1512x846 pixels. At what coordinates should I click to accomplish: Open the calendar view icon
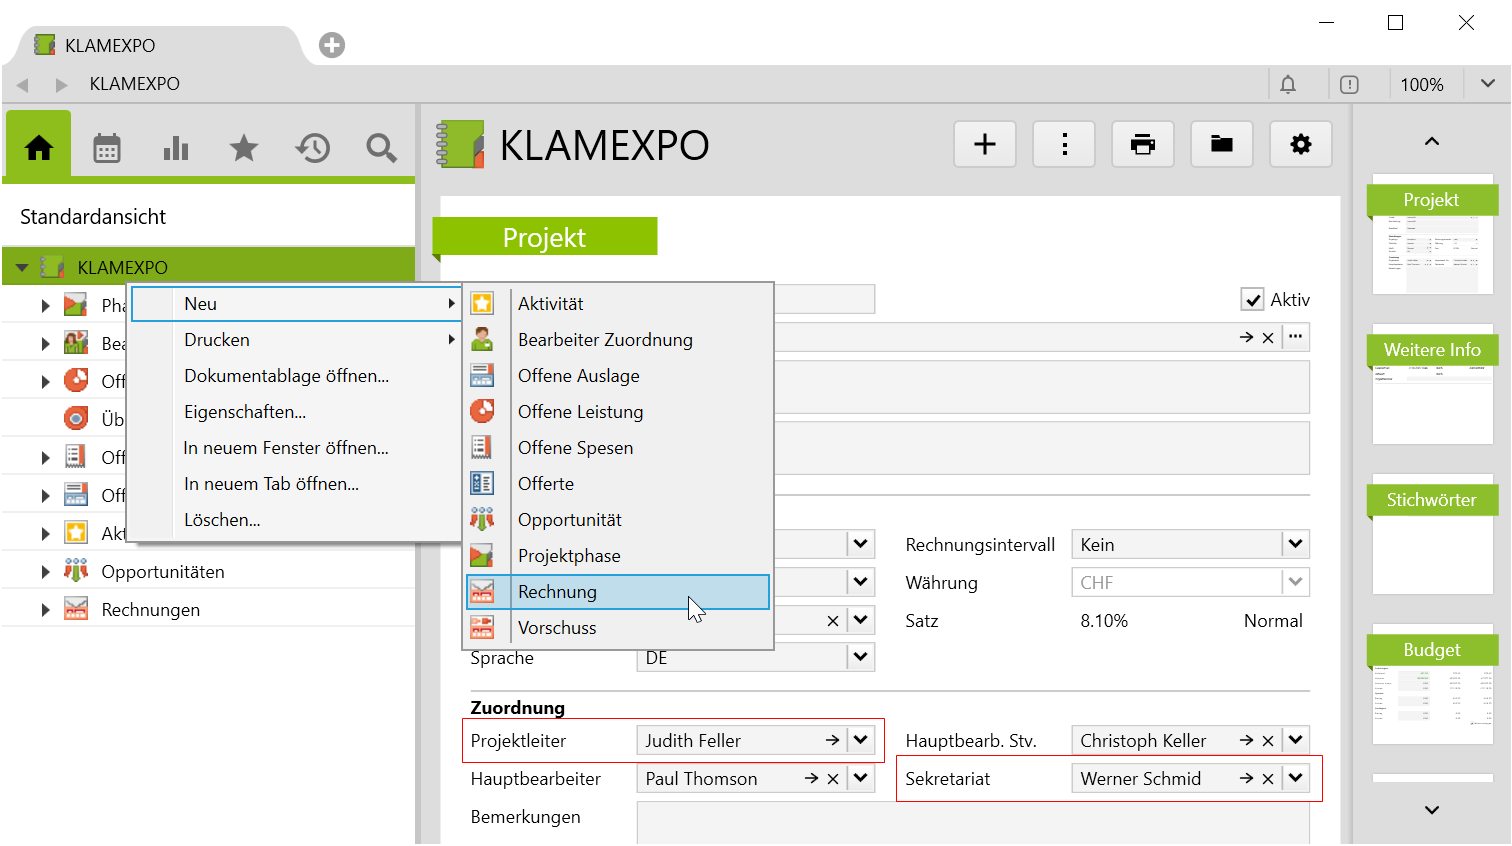107,148
